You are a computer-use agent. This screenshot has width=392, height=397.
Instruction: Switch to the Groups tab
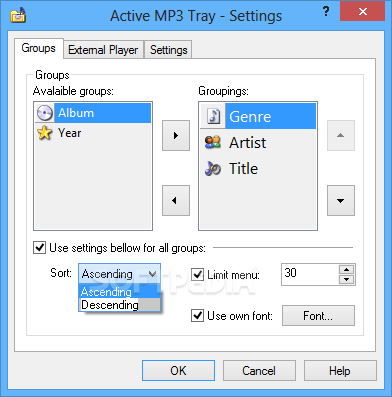[x=39, y=48]
